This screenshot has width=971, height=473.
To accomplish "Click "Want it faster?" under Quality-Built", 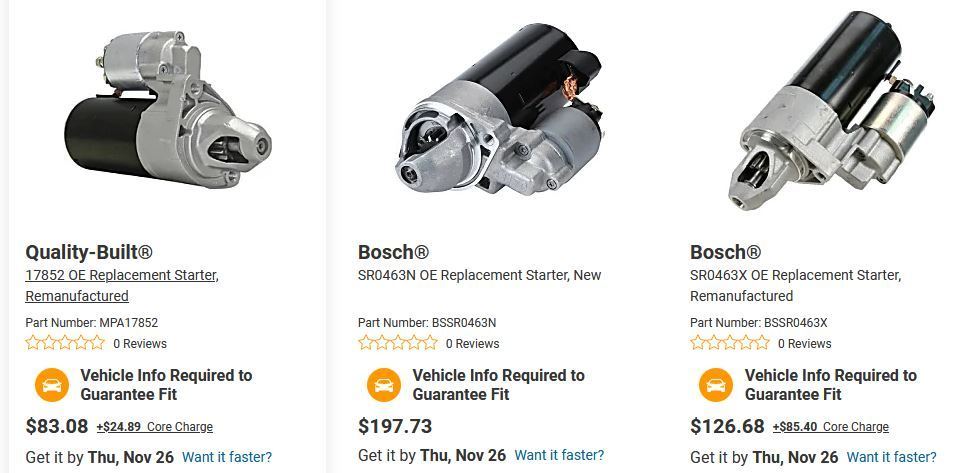I will [227, 457].
